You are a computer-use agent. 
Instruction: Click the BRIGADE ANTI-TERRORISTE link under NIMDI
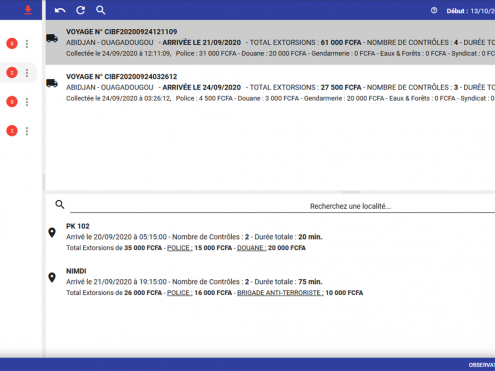(x=280, y=293)
